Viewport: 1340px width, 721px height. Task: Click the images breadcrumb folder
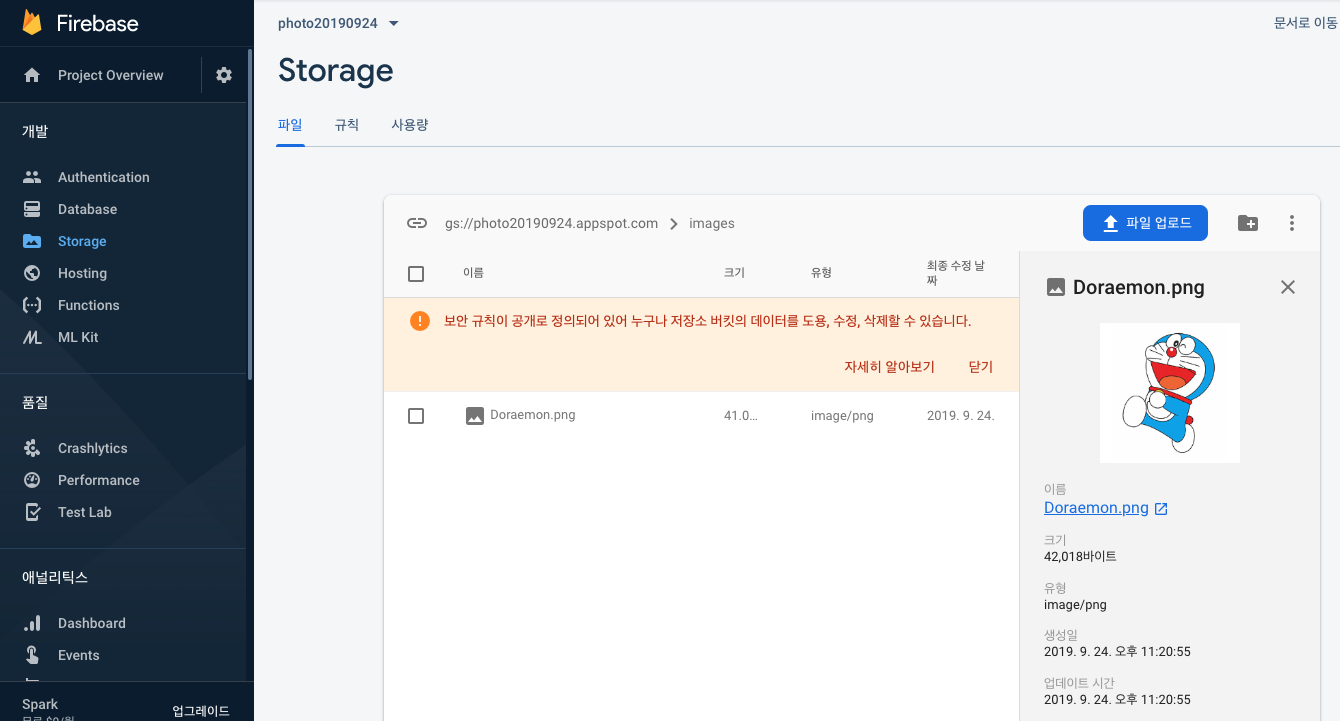[712, 223]
